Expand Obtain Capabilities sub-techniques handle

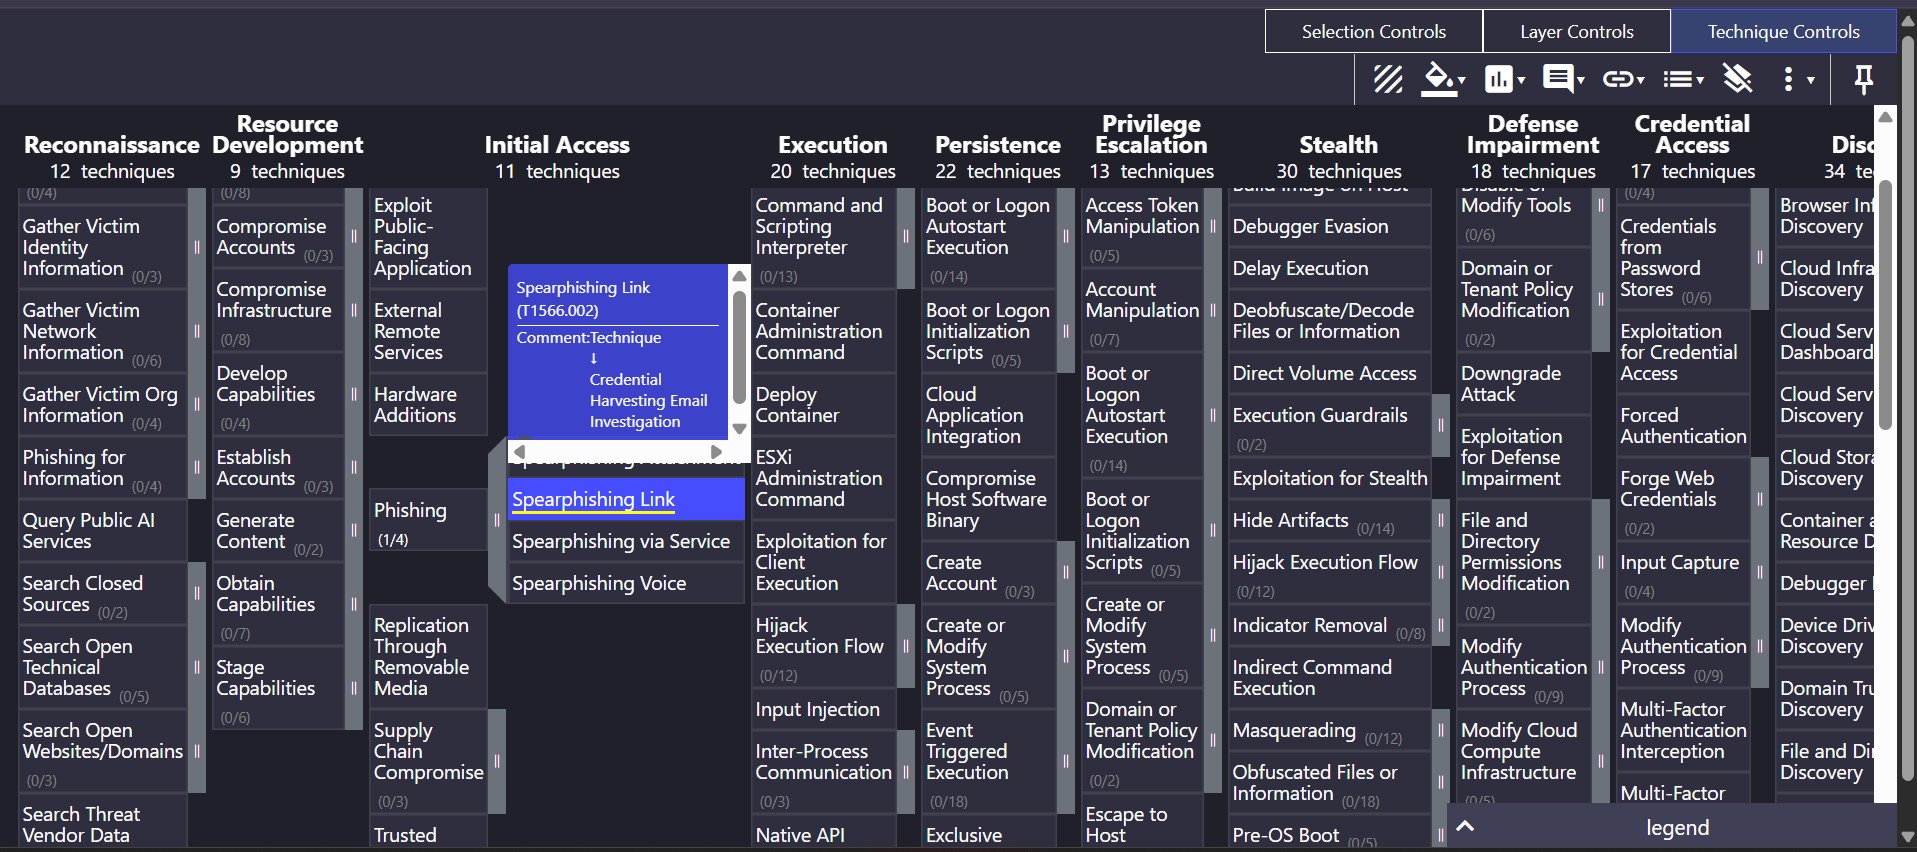[354, 604]
